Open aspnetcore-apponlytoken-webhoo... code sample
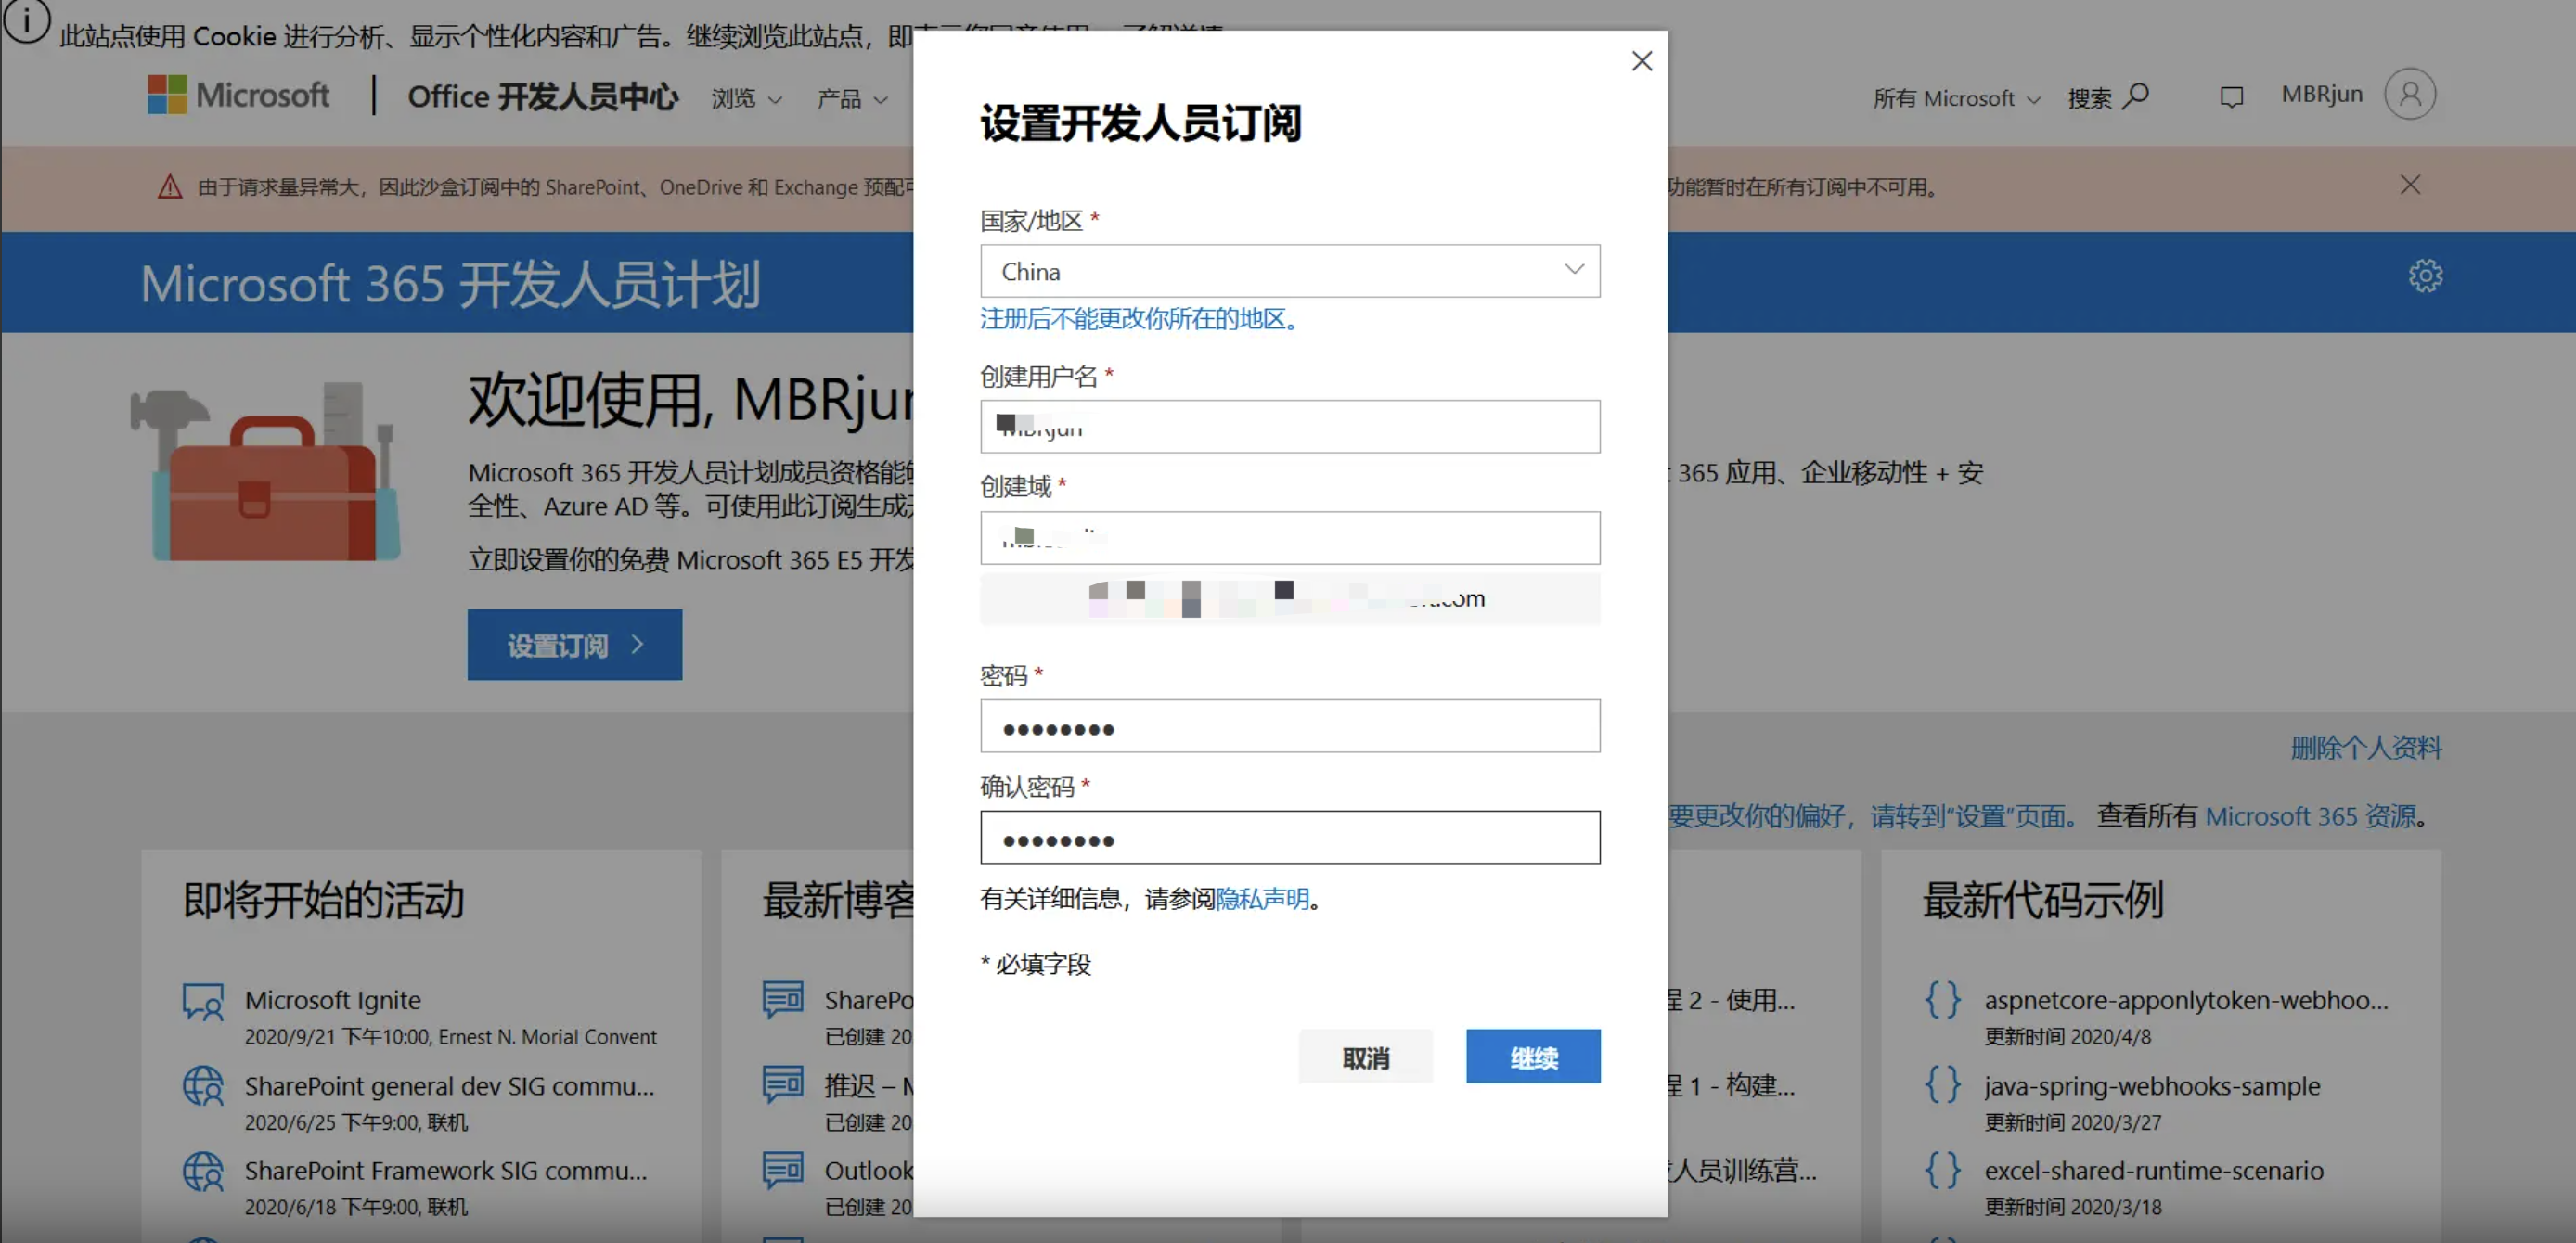The height and width of the screenshot is (1243, 2576). [x=2186, y=999]
